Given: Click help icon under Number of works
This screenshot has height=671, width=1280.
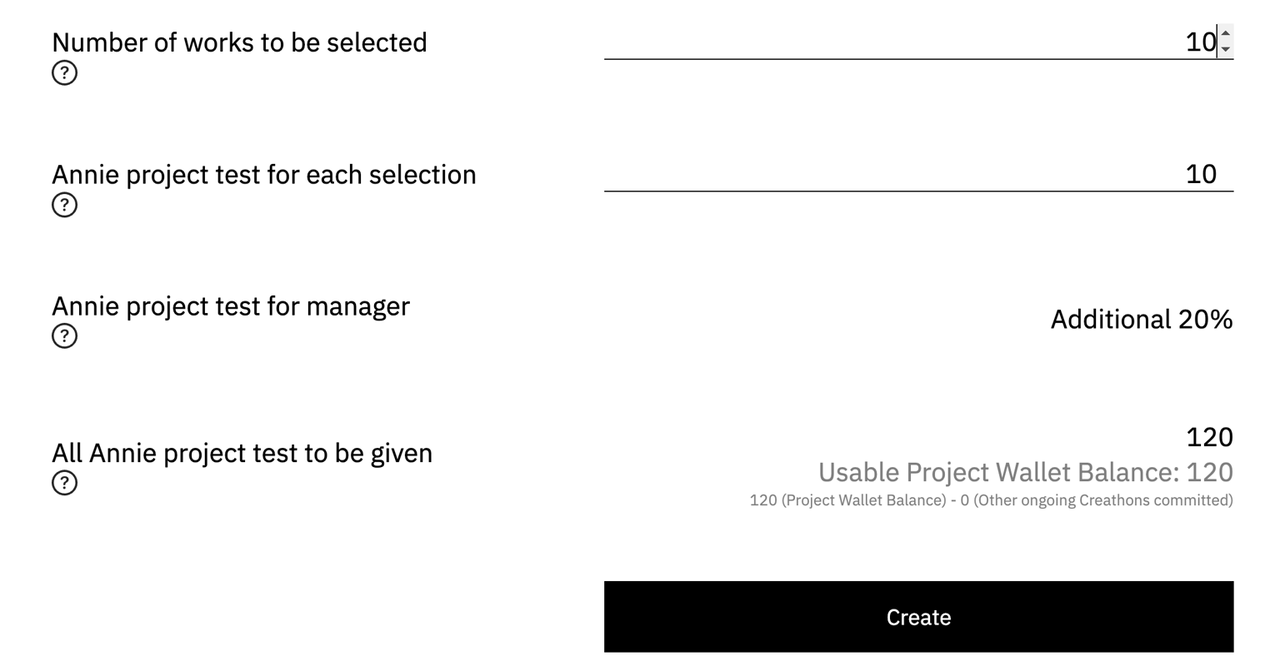Looking at the screenshot, I should pos(64,73).
